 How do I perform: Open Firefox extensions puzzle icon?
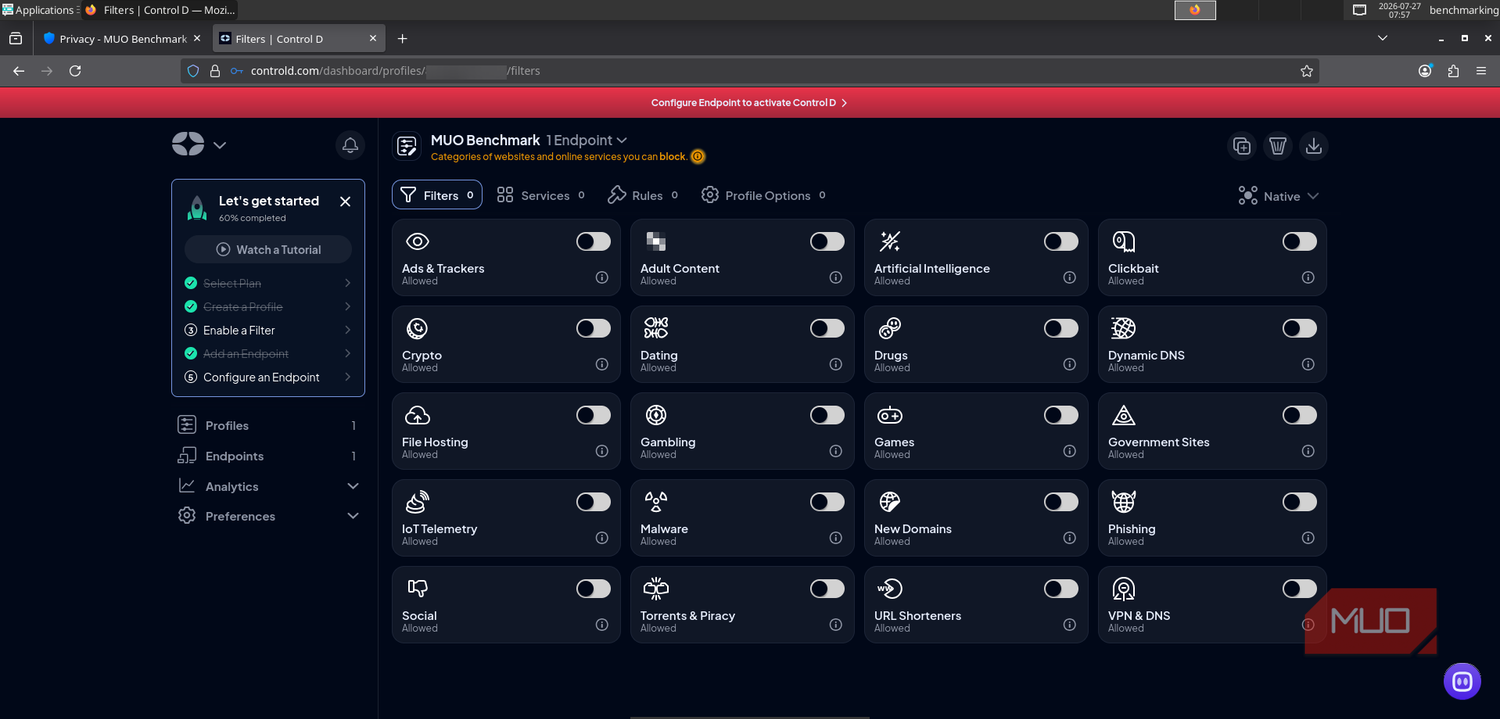point(1453,71)
